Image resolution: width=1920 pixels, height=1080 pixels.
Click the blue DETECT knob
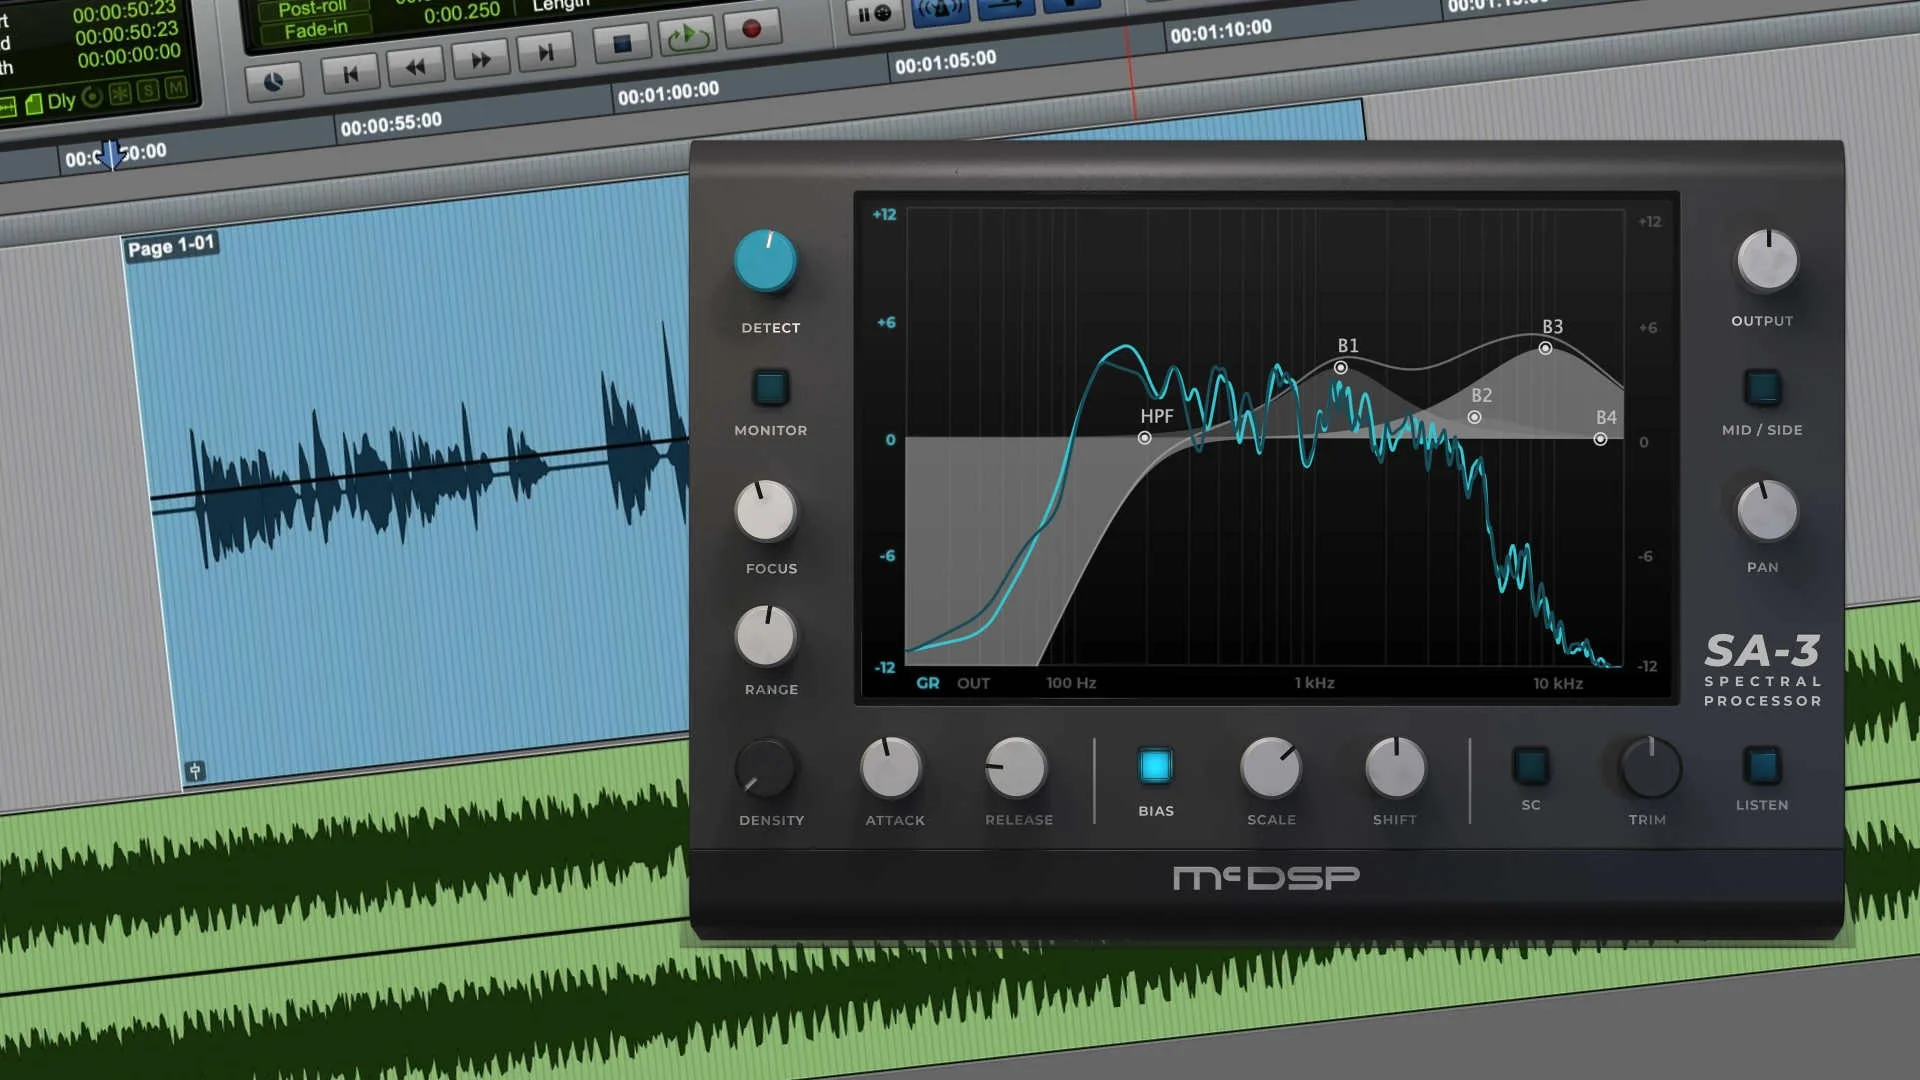[765, 261]
